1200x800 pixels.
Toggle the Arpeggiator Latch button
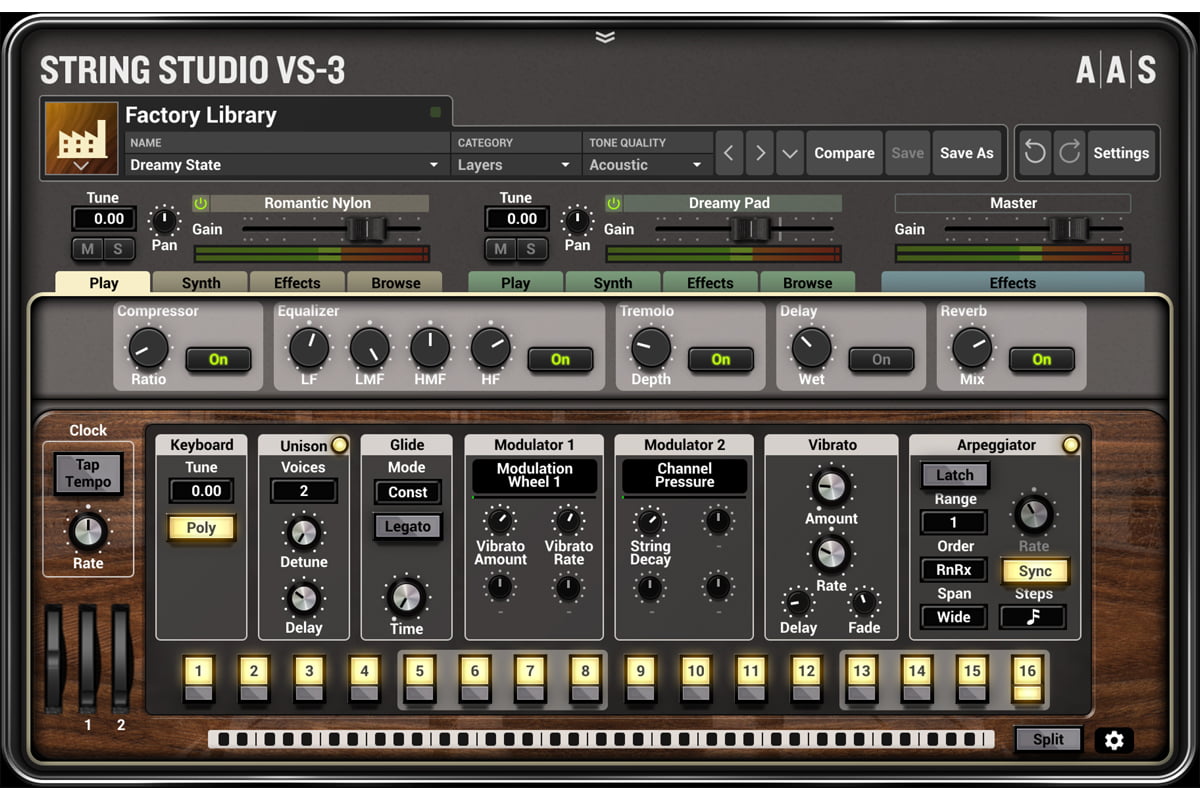click(954, 475)
